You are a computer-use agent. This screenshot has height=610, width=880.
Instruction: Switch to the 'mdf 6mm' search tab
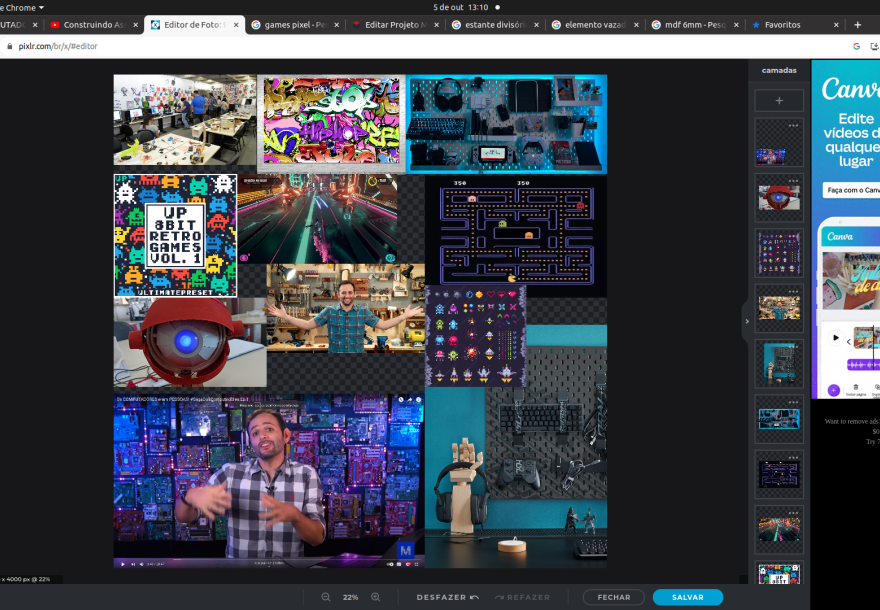(695, 25)
